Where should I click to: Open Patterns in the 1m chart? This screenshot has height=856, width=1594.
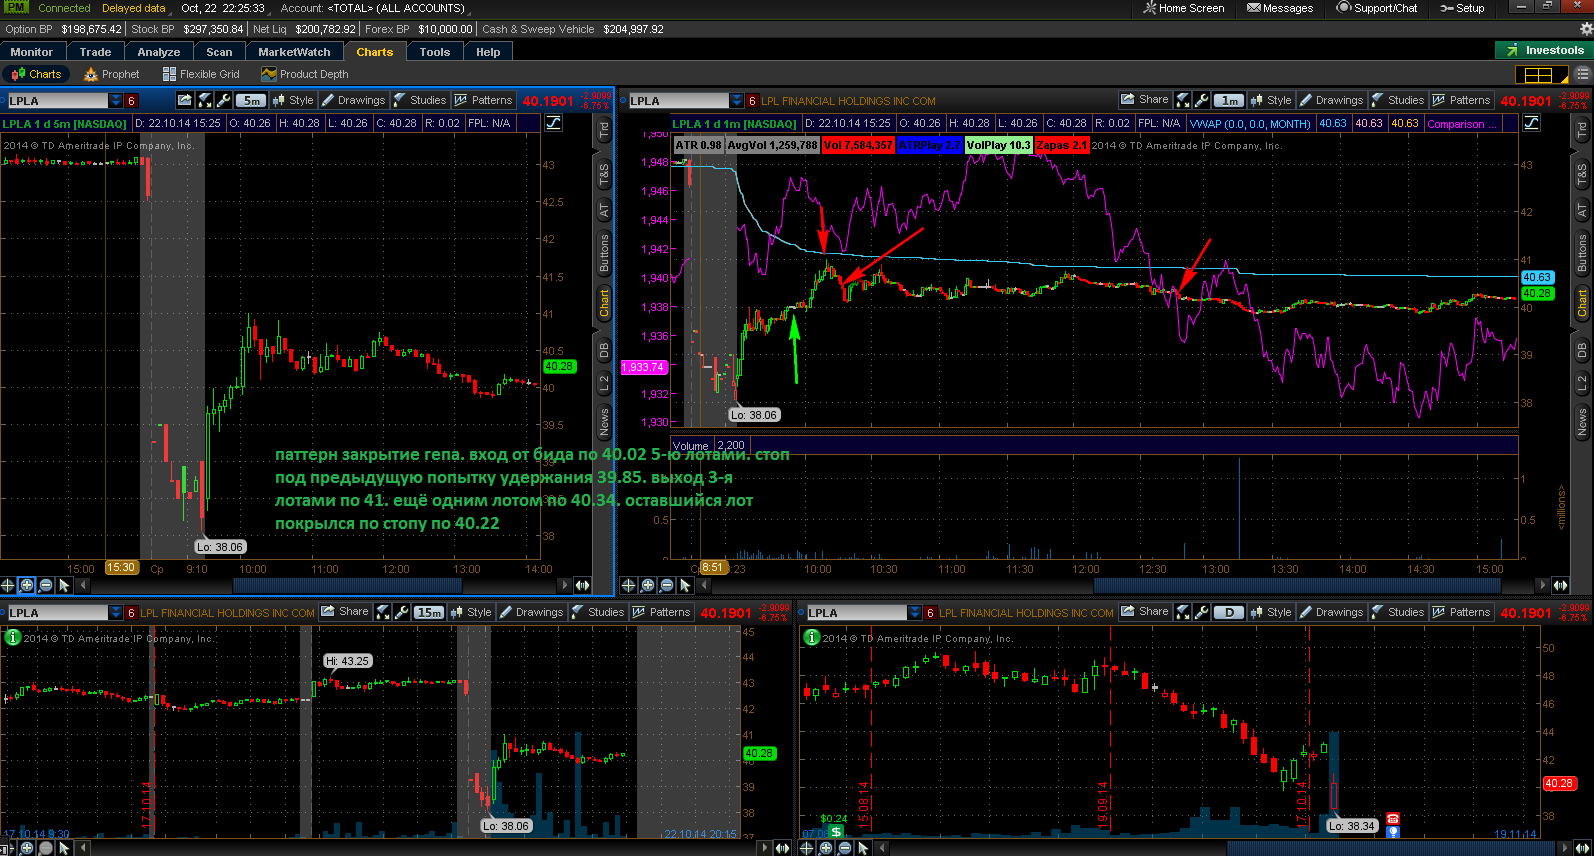tap(1461, 100)
